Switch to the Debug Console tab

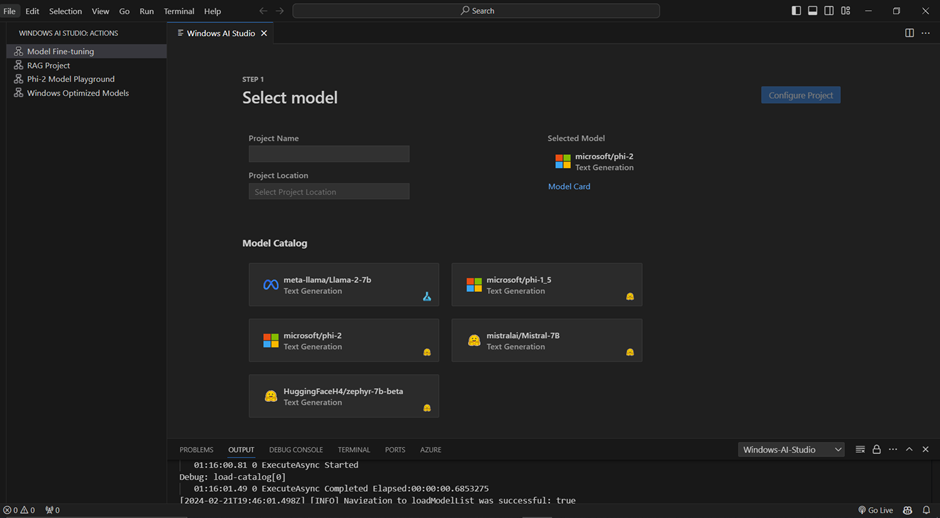click(296, 450)
